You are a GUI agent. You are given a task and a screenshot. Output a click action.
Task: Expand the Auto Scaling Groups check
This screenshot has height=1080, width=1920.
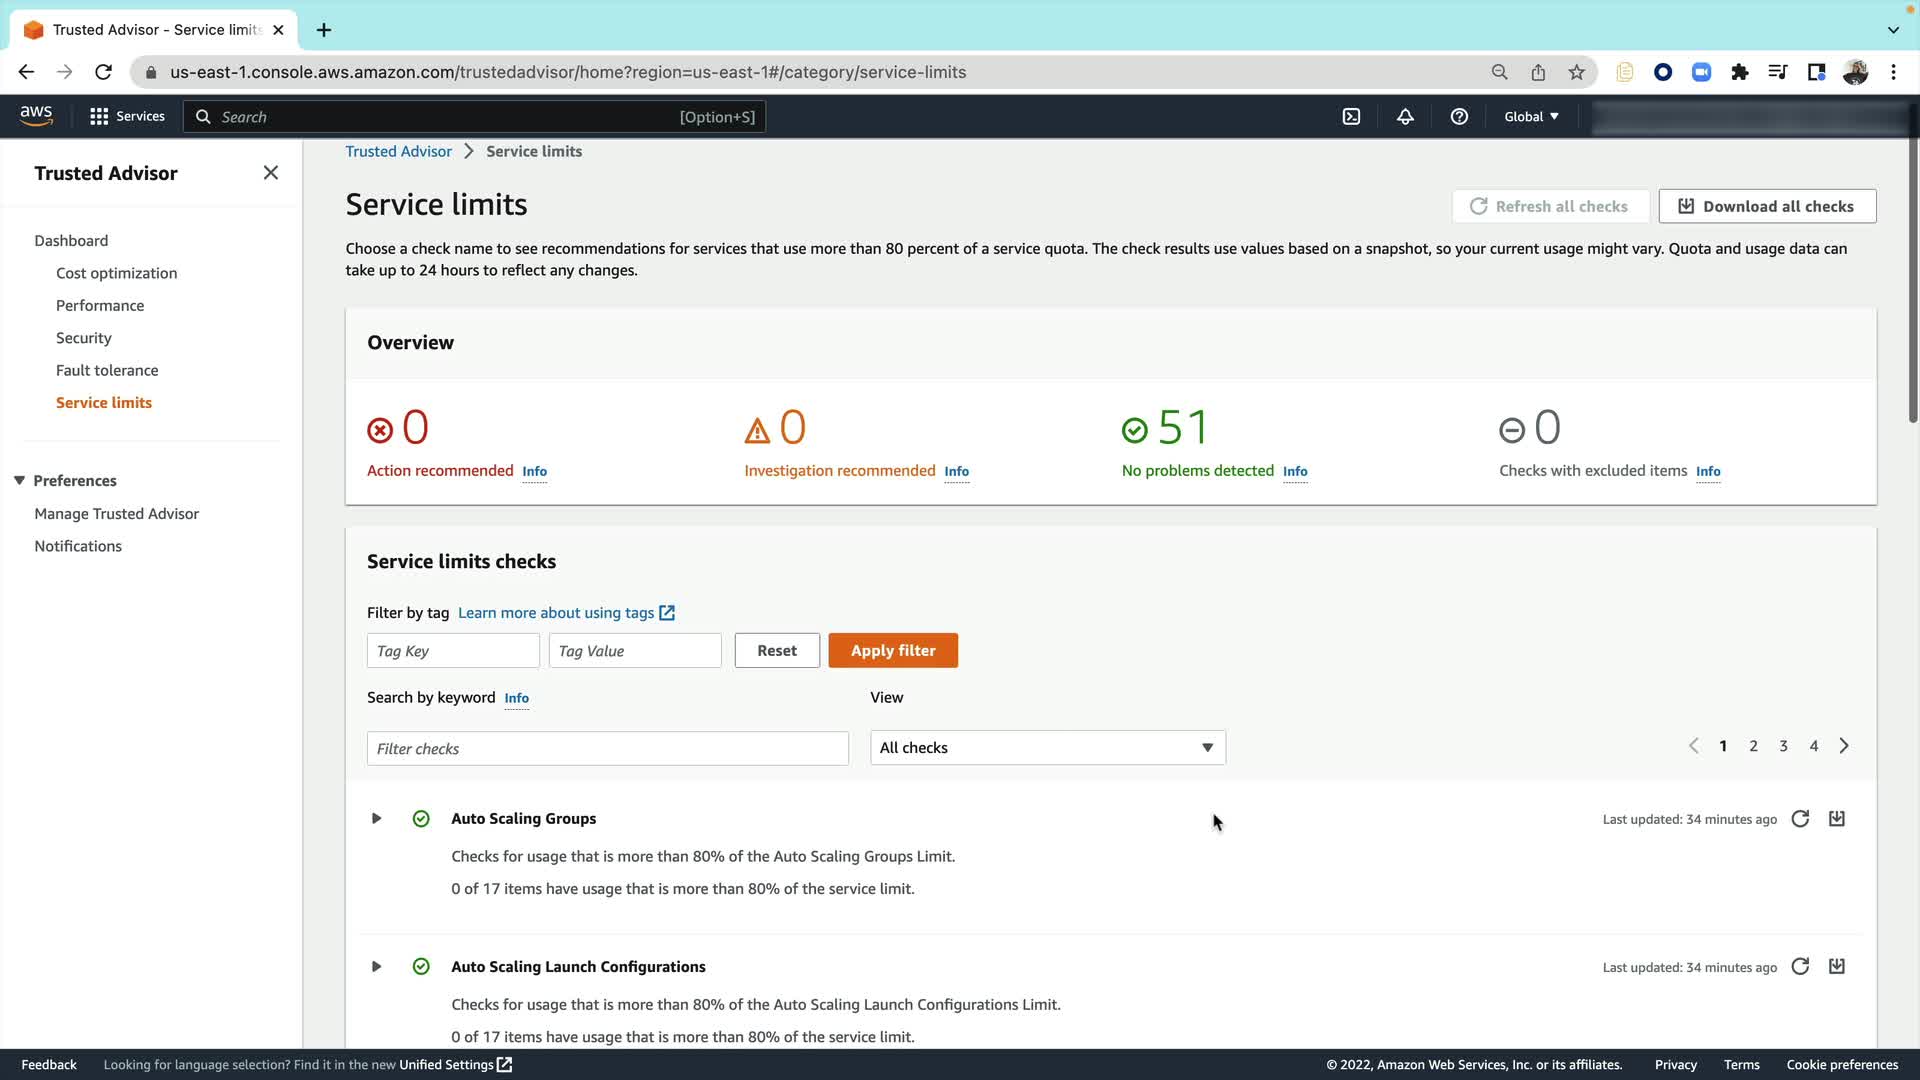[x=376, y=819]
